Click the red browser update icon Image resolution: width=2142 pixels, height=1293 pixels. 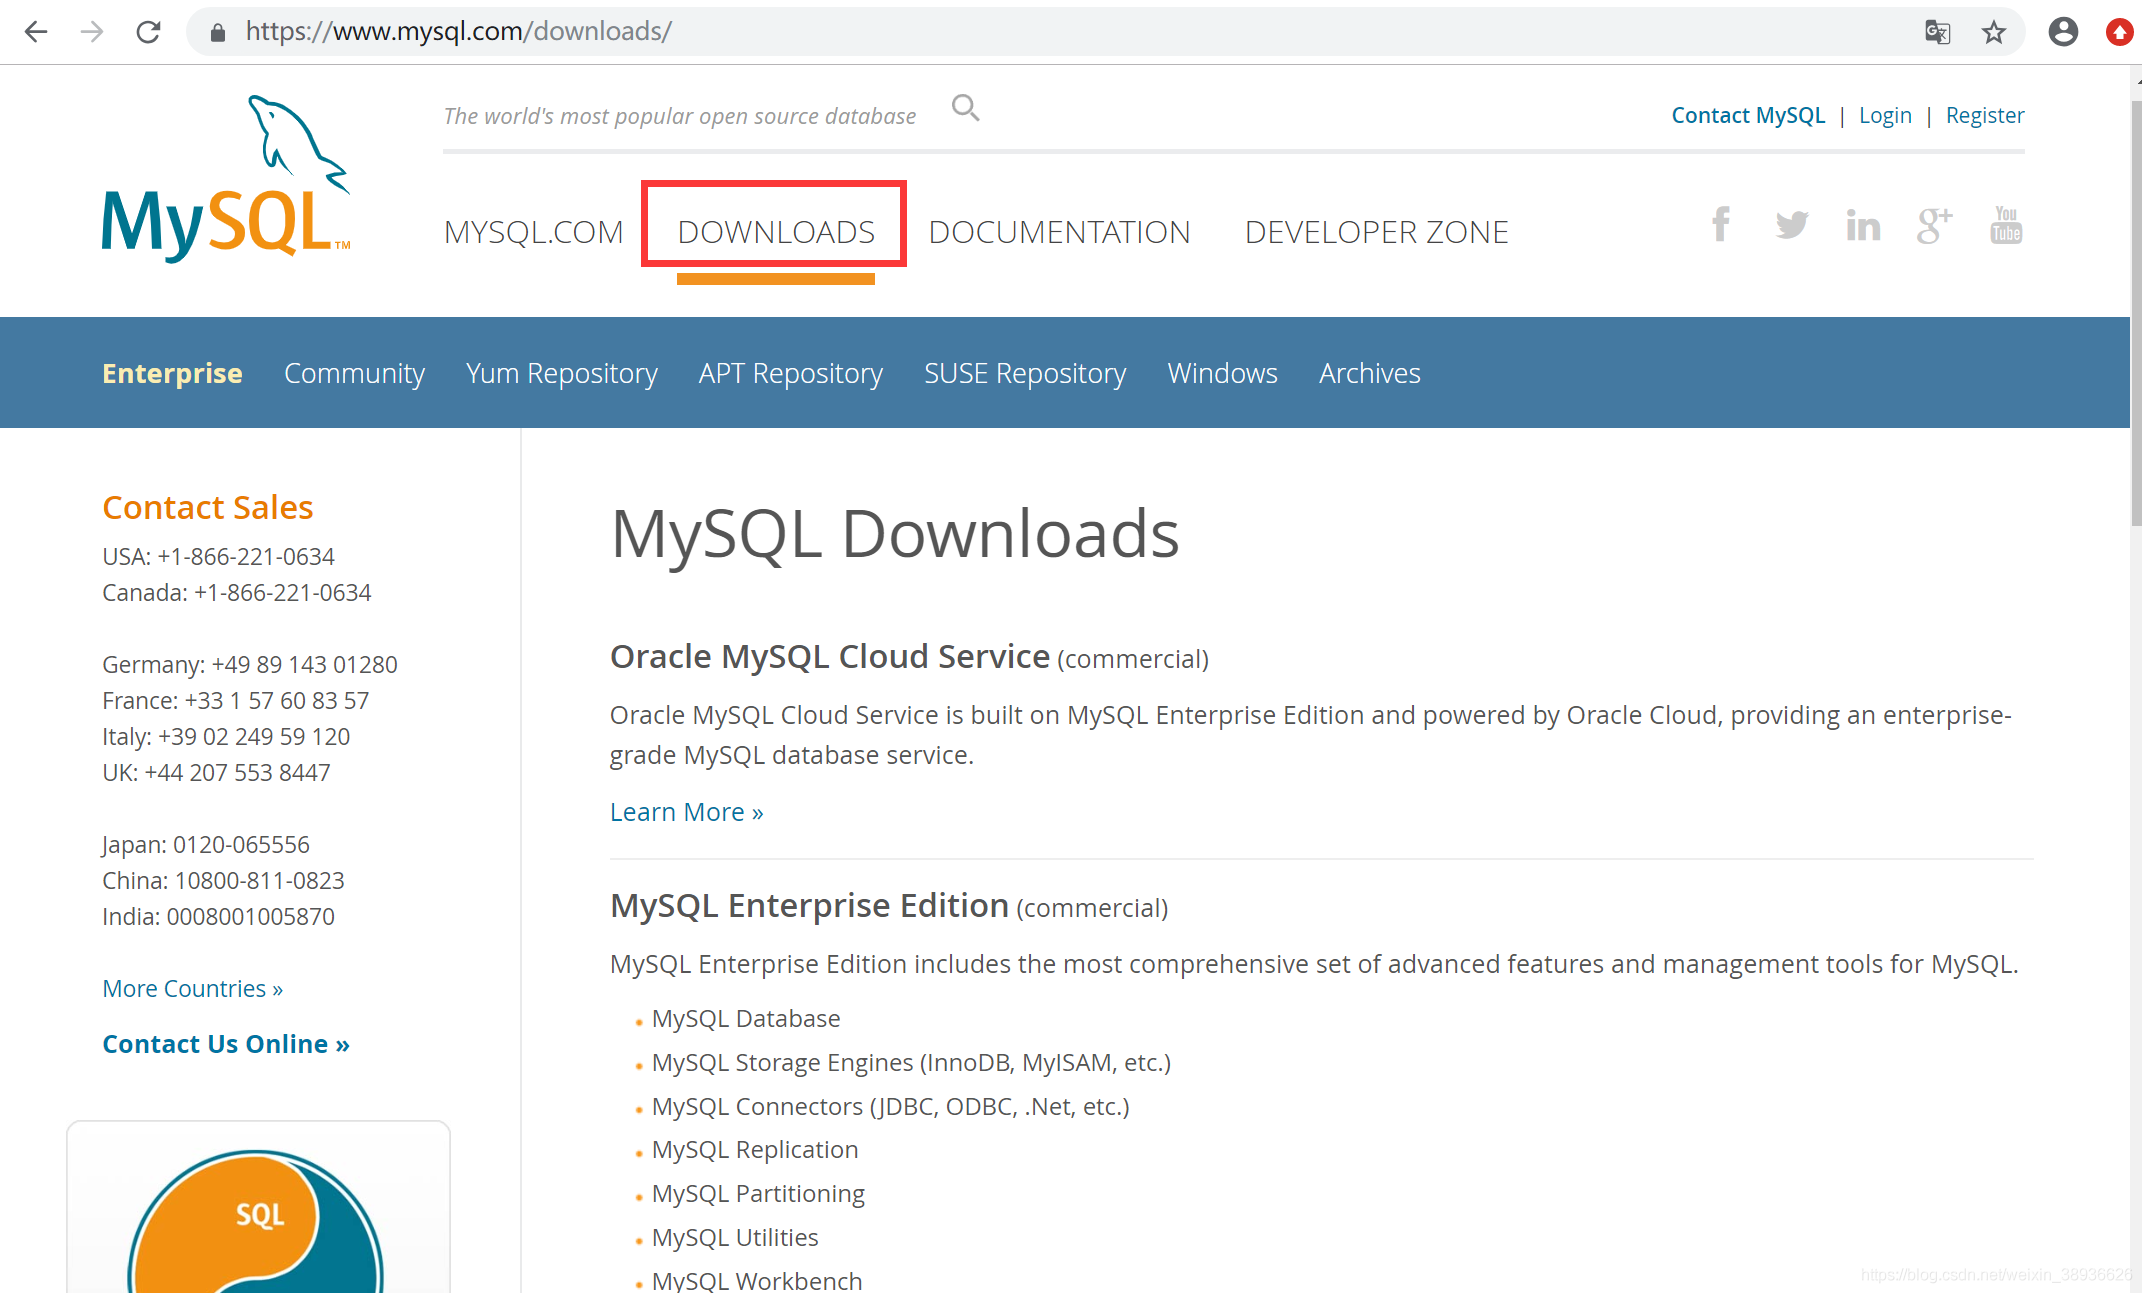coord(2119,32)
